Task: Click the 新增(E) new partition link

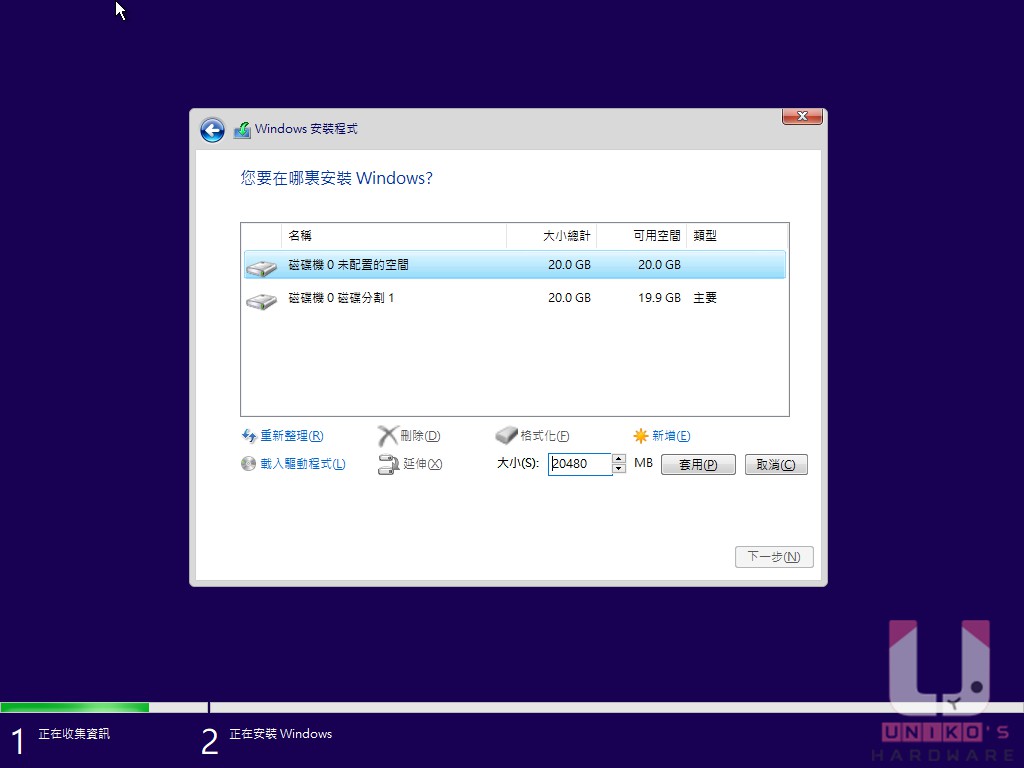Action: tap(671, 436)
